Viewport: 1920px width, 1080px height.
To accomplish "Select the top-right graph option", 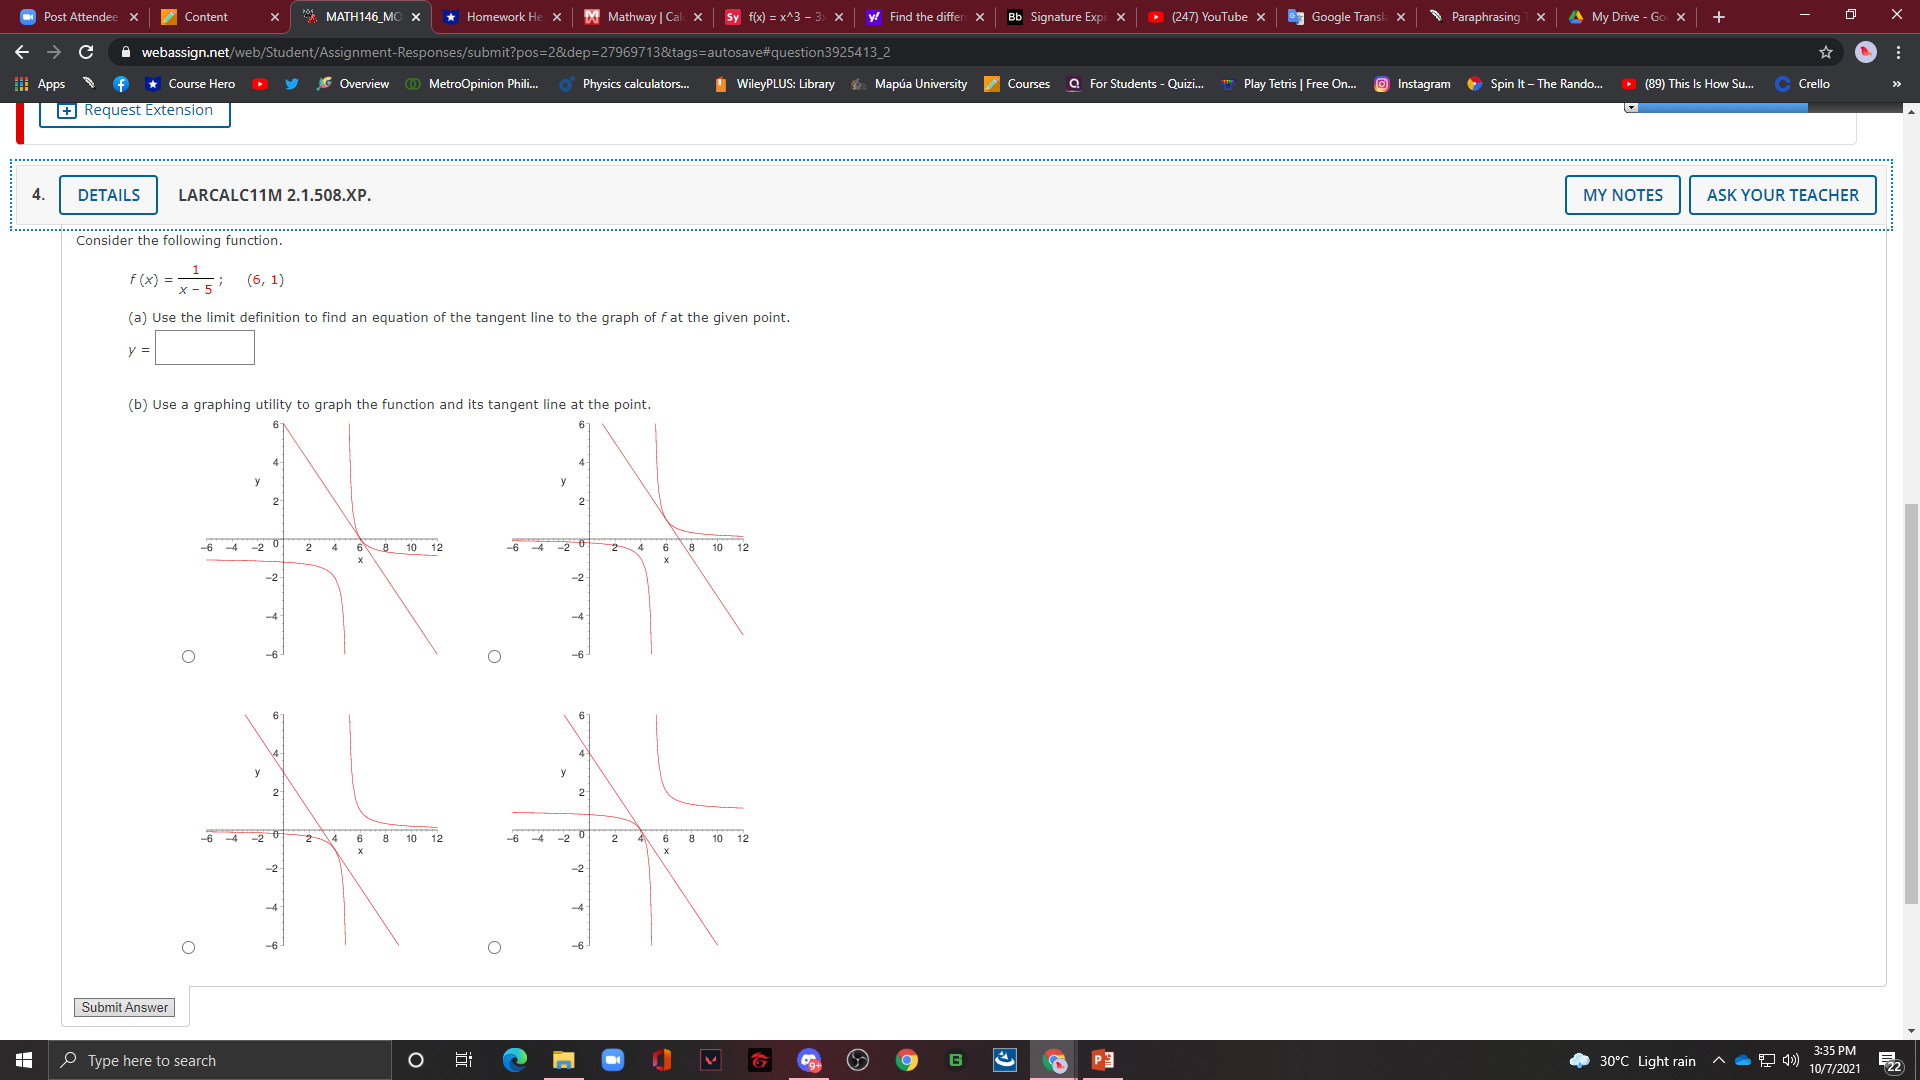I will point(494,657).
